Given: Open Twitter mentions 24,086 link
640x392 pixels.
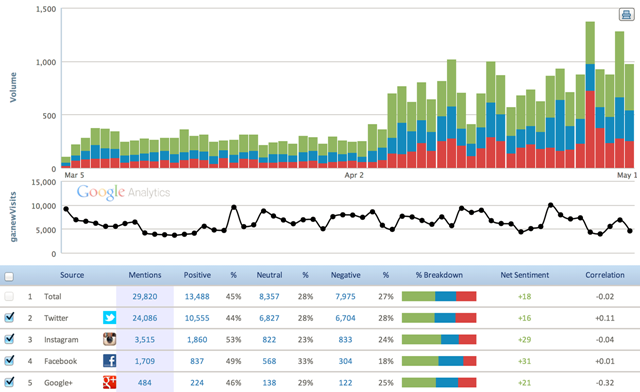Looking at the screenshot, I should (144, 318).
